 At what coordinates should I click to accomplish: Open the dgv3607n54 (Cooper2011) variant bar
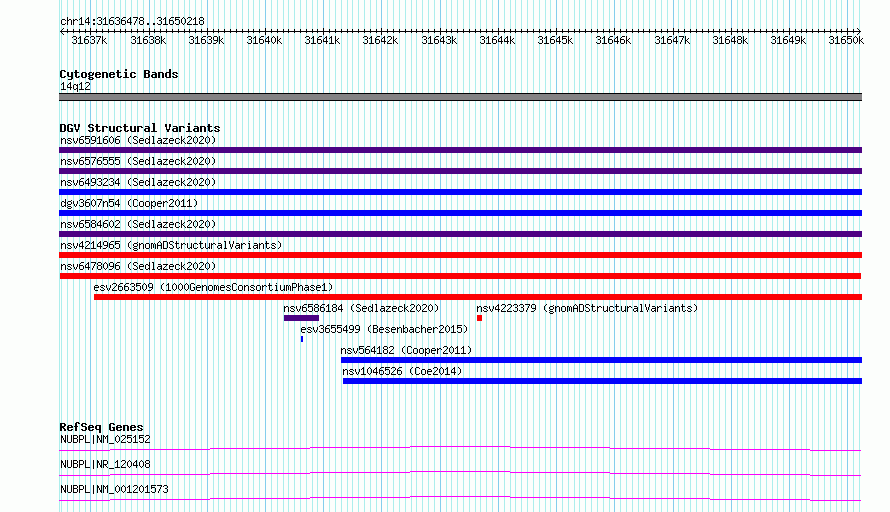pos(460,213)
